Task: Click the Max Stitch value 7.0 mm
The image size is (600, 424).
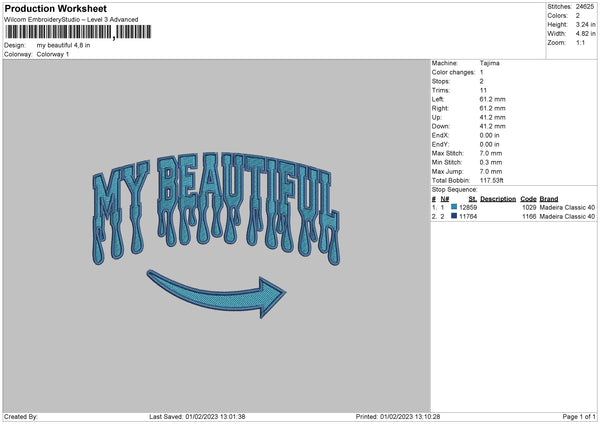Action: click(x=491, y=153)
